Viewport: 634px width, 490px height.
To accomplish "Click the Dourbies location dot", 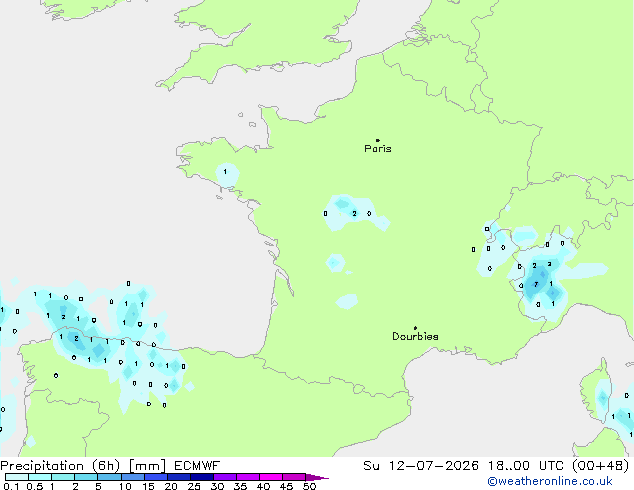I will [415, 328].
